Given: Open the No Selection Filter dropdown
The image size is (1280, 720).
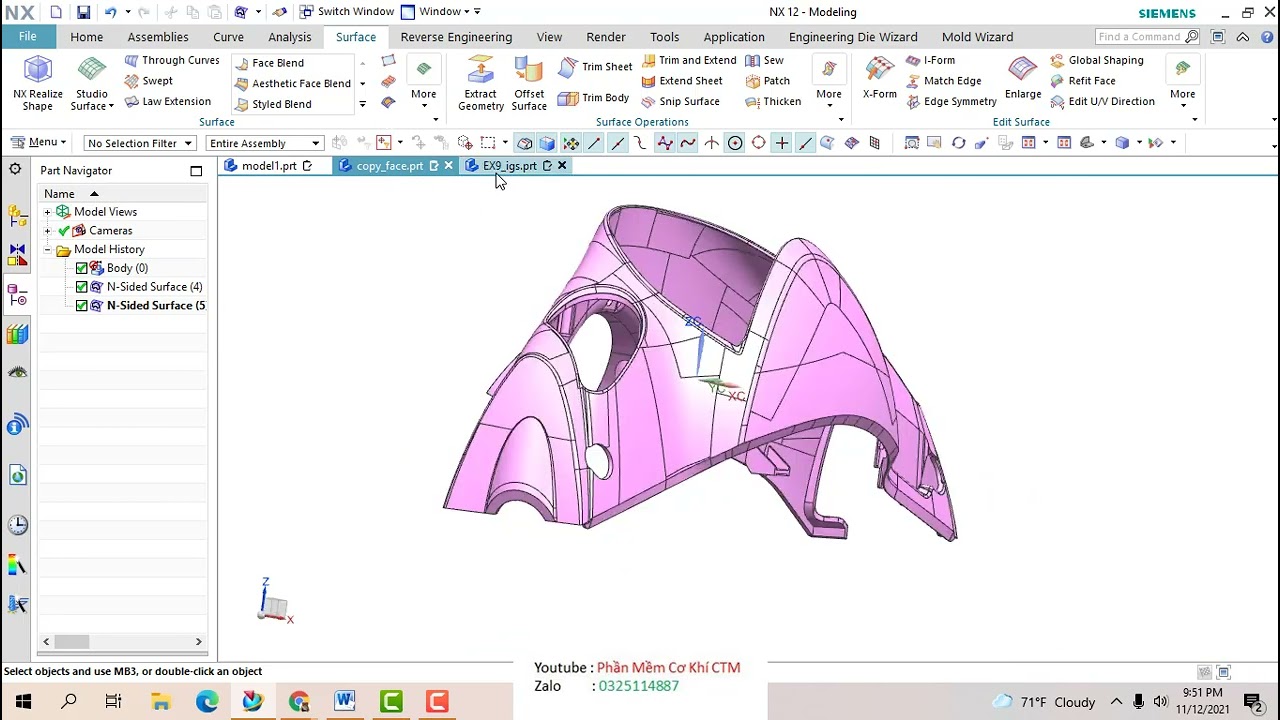Looking at the screenshot, I should (139, 143).
